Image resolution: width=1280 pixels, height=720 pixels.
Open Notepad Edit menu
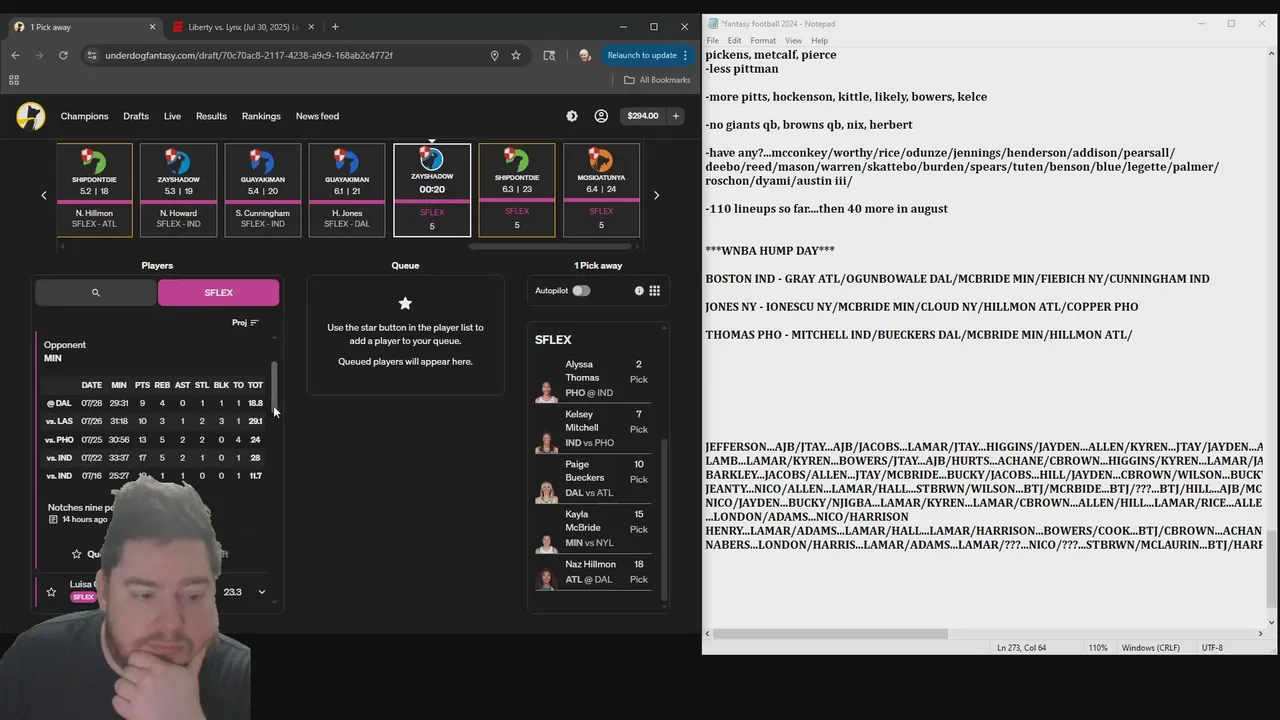tap(735, 40)
